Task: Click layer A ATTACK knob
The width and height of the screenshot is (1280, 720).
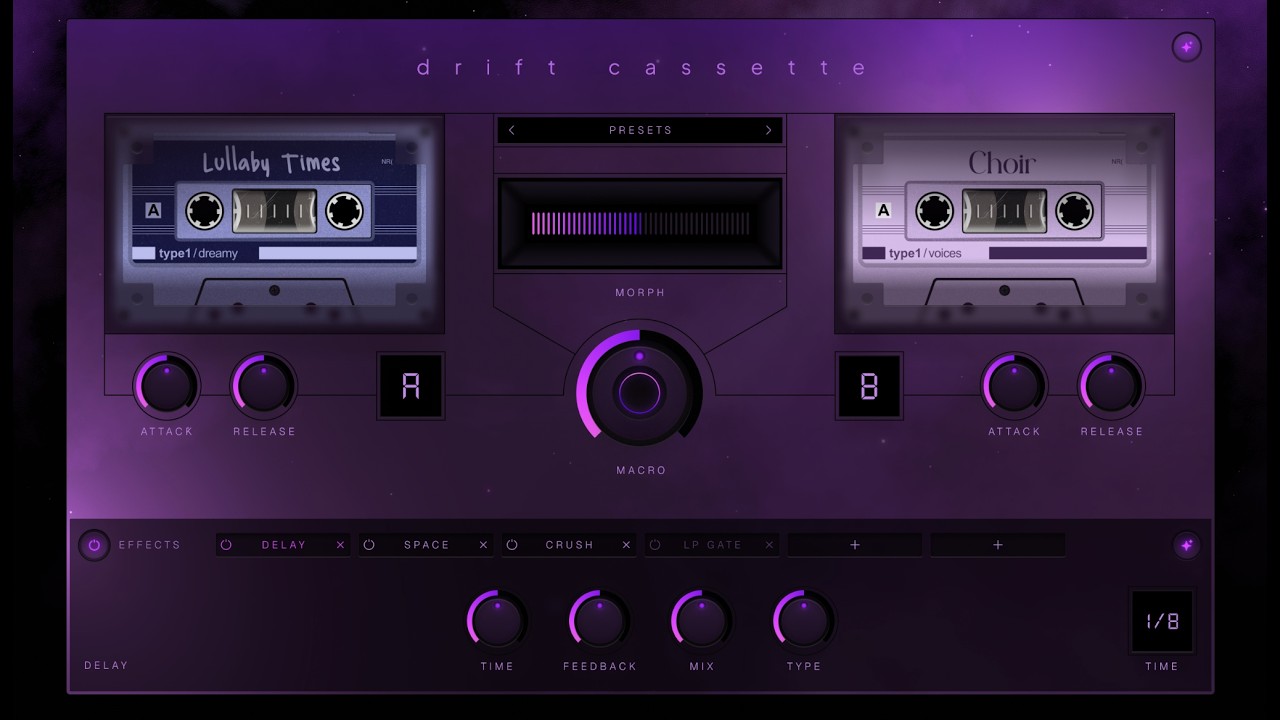Action: (x=167, y=386)
